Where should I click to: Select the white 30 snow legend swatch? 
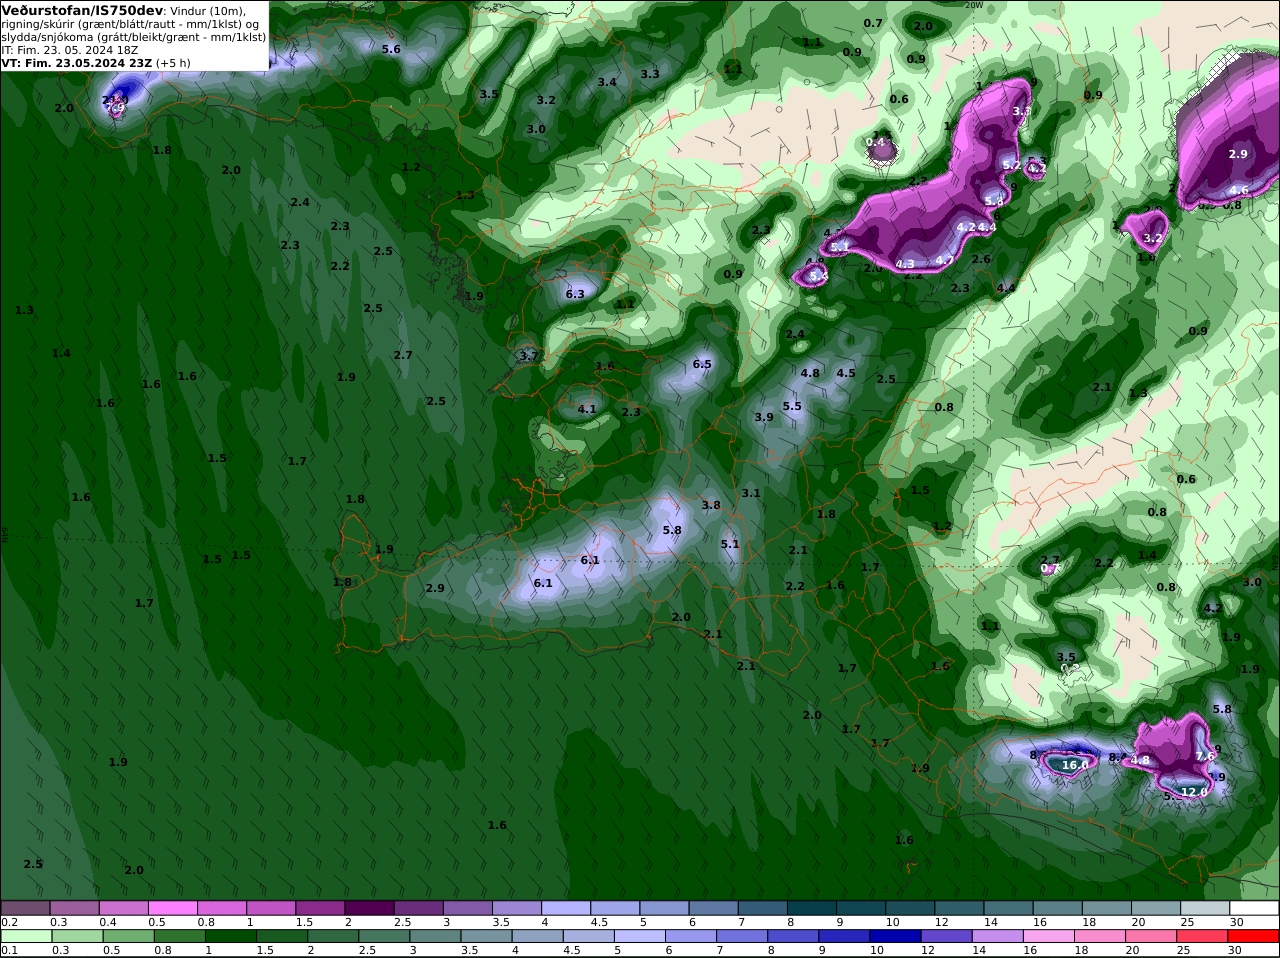point(1253,908)
